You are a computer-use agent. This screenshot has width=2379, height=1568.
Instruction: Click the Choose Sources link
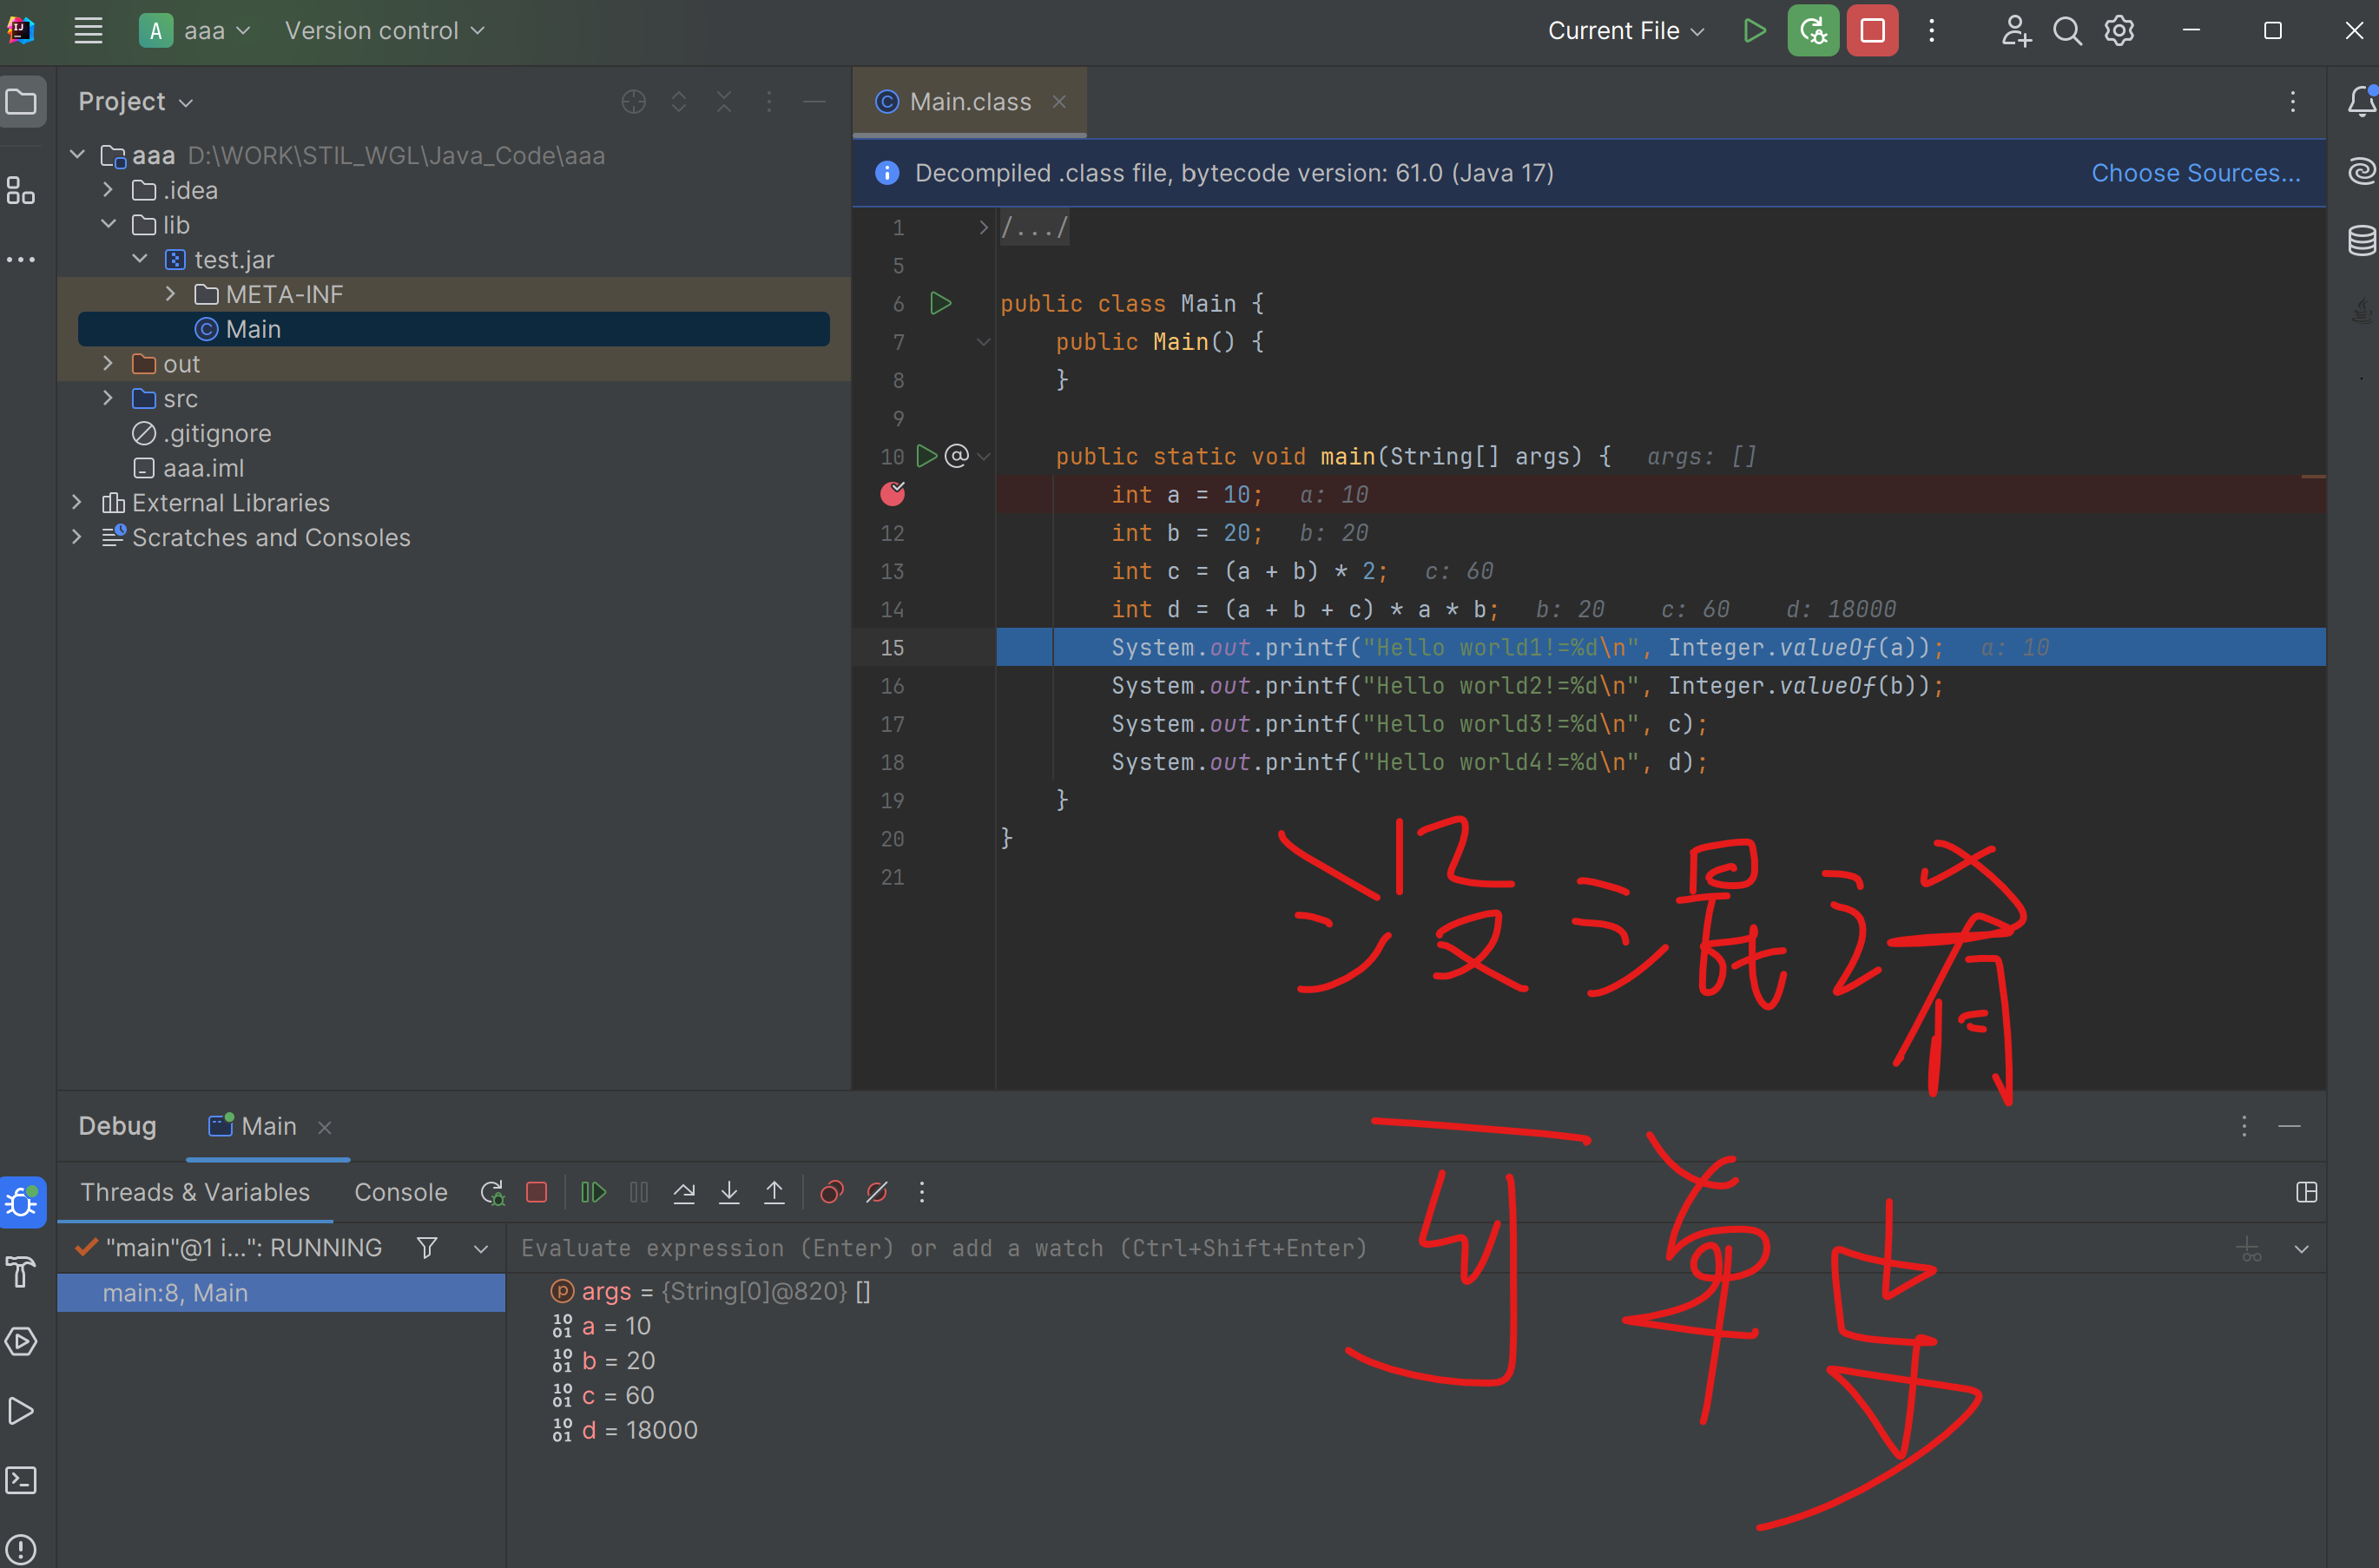click(2195, 173)
